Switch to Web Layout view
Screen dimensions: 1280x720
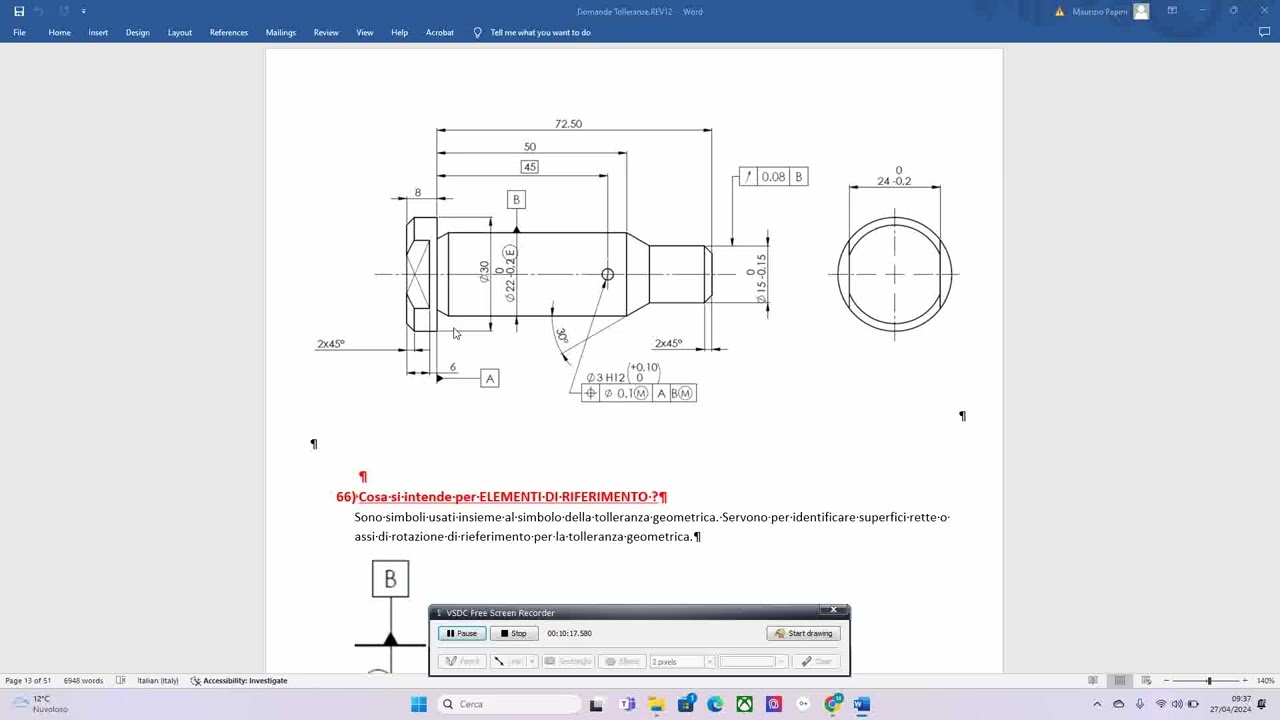(1146, 681)
